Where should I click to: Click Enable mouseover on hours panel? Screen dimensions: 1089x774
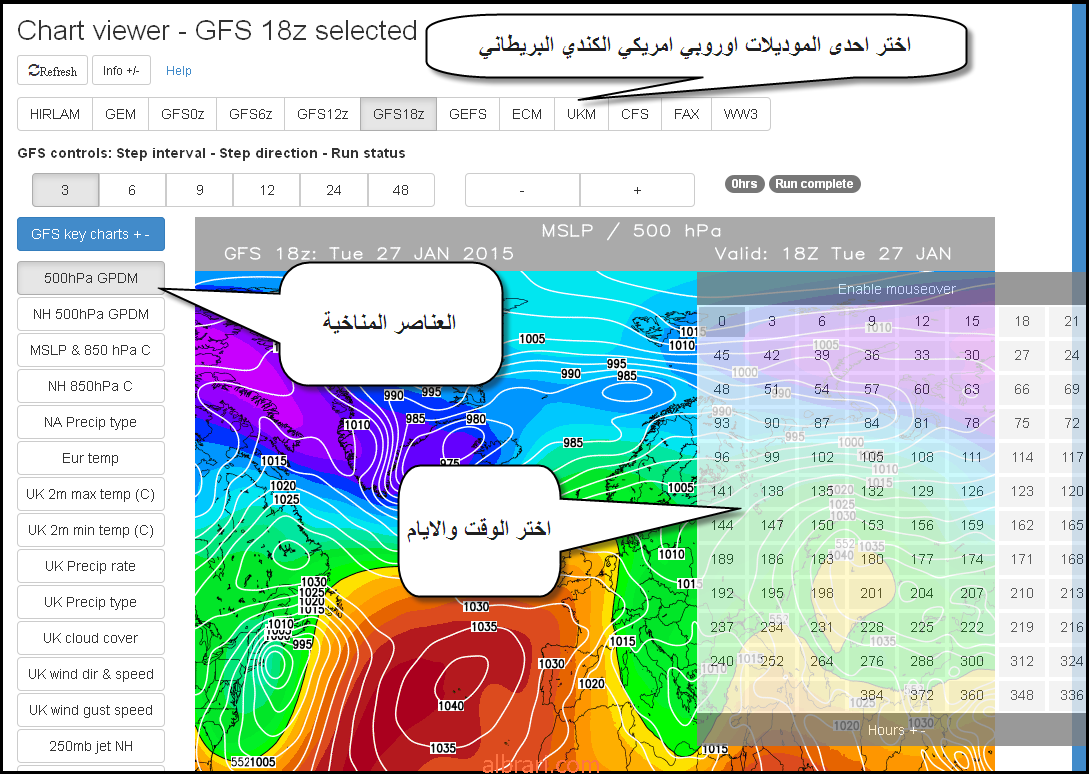(x=897, y=289)
